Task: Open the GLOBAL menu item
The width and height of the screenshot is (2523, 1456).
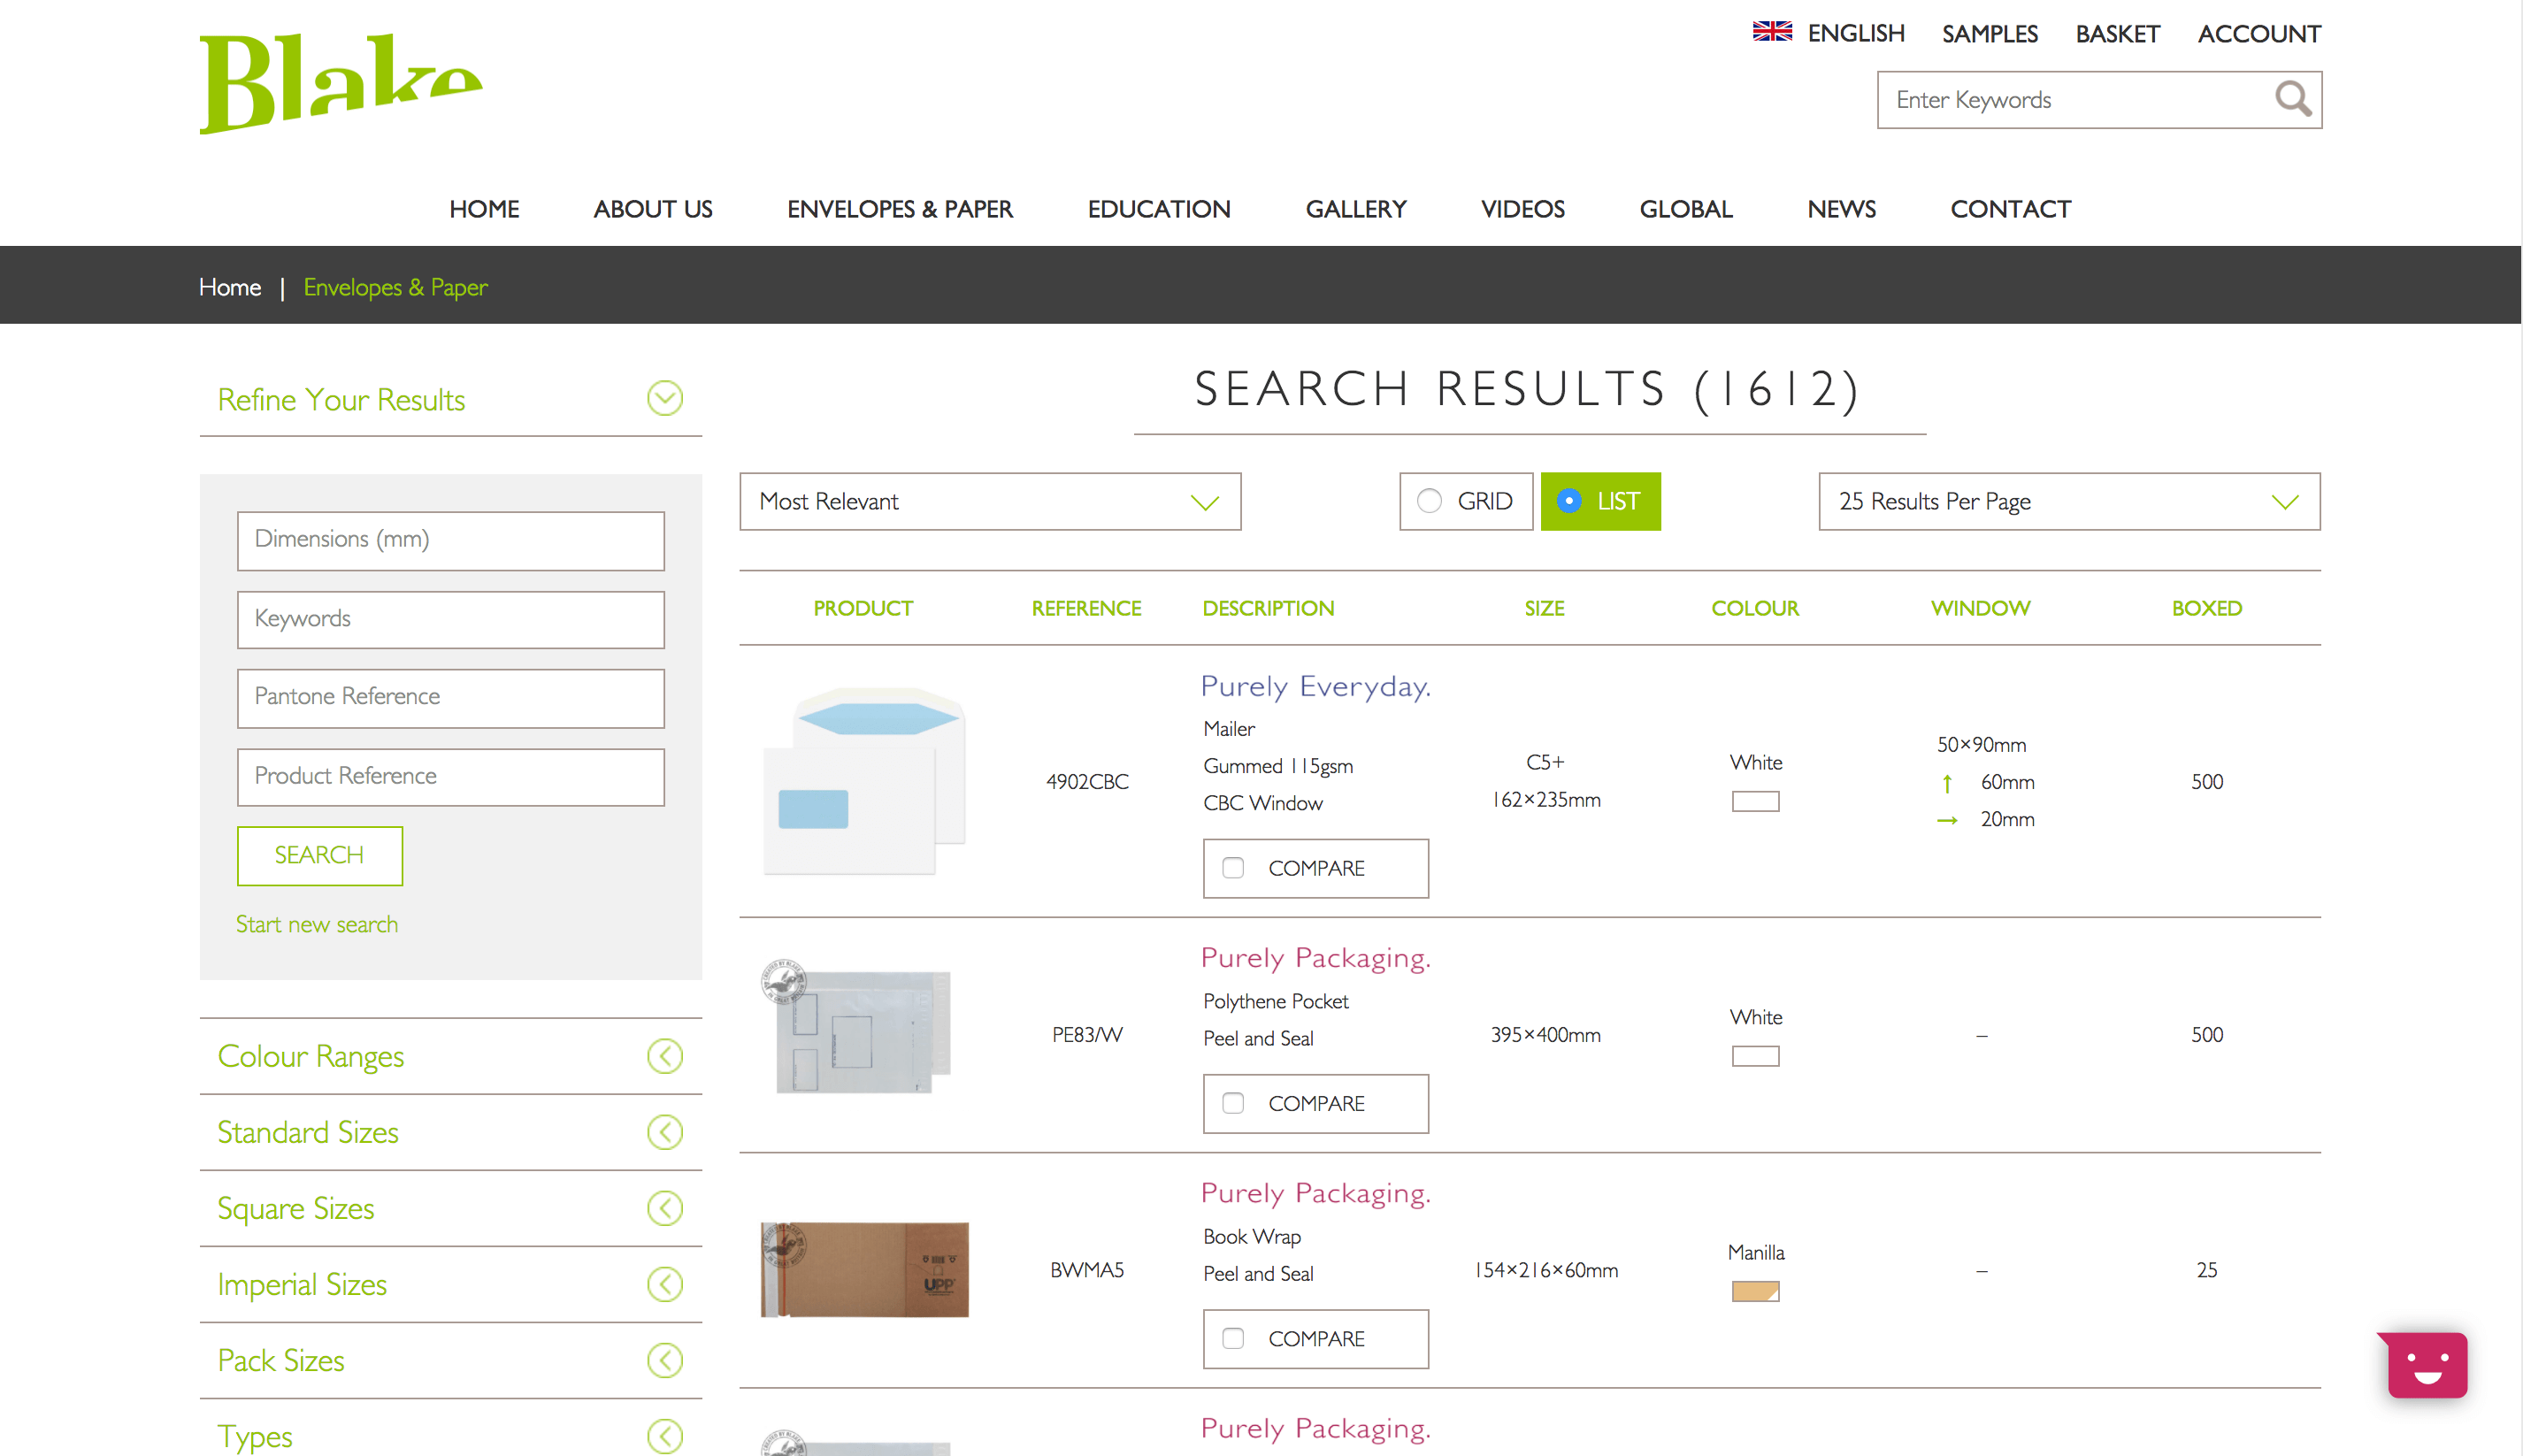Action: pyautogui.click(x=1686, y=209)
